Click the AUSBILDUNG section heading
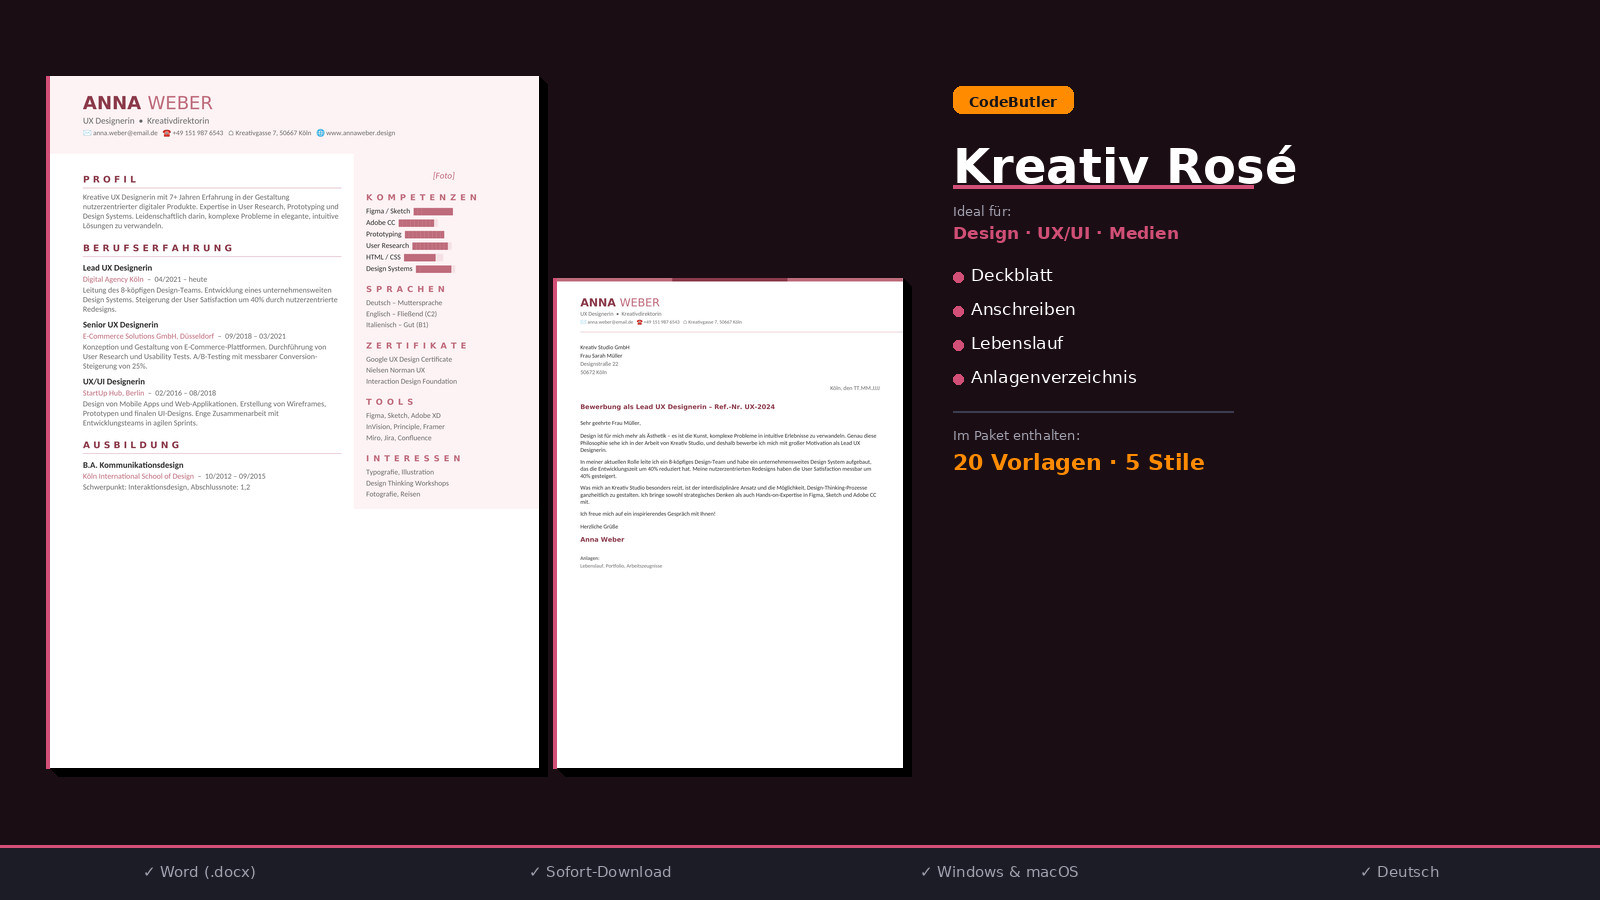 click(132, 445)
